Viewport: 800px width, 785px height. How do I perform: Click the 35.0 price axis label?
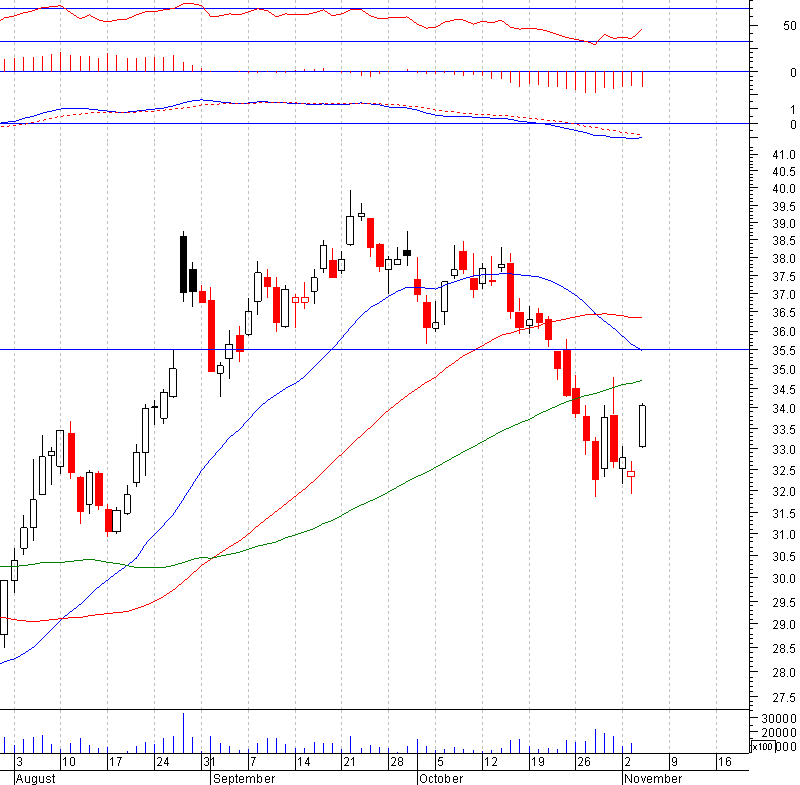tap(784, 370)
